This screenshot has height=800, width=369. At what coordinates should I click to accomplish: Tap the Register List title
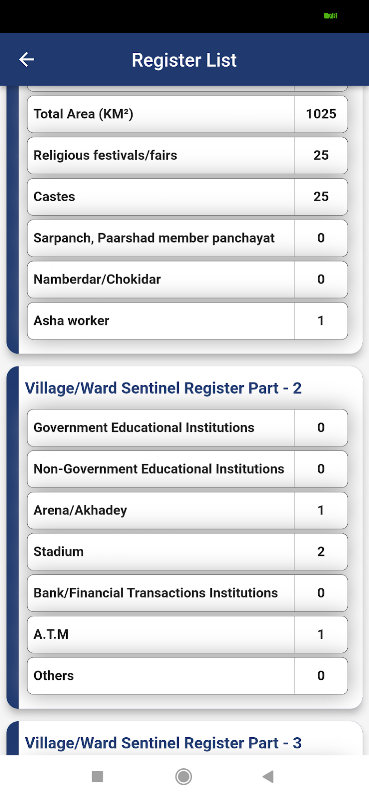pyautogui.click(x=184, y=60)
